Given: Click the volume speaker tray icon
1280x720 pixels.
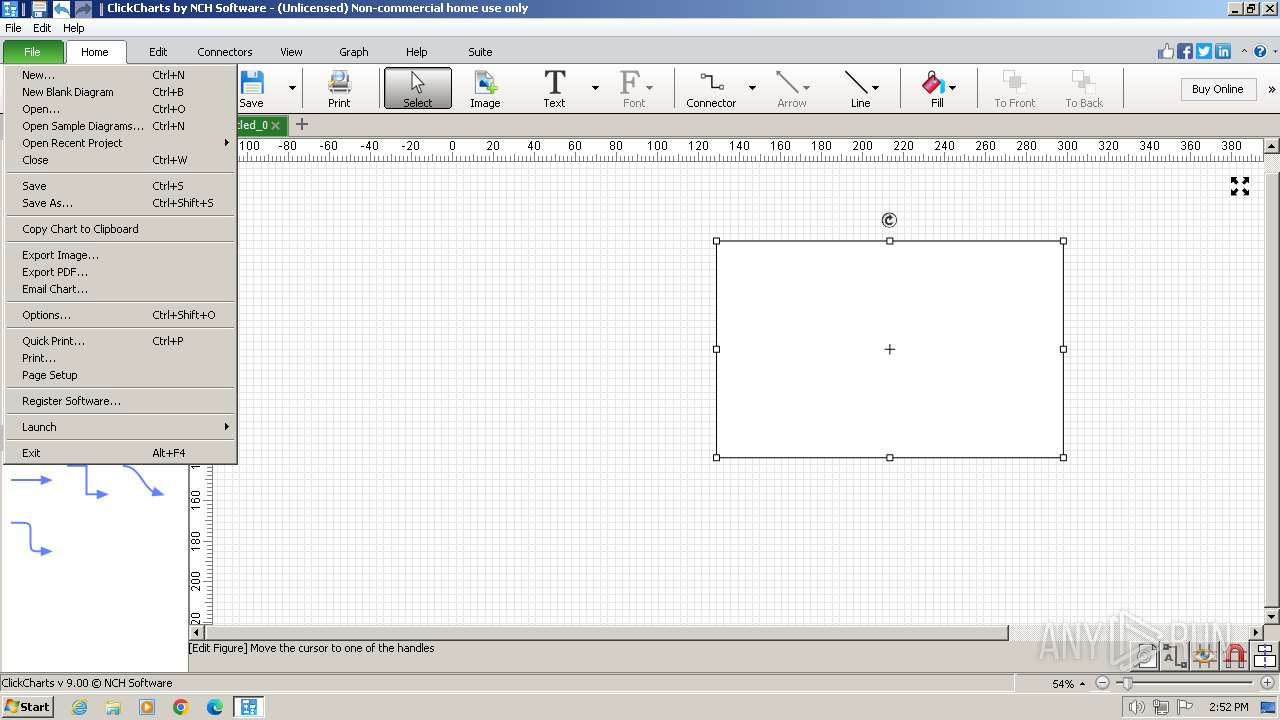Looking at the screenshot, I should point(1137,707).
